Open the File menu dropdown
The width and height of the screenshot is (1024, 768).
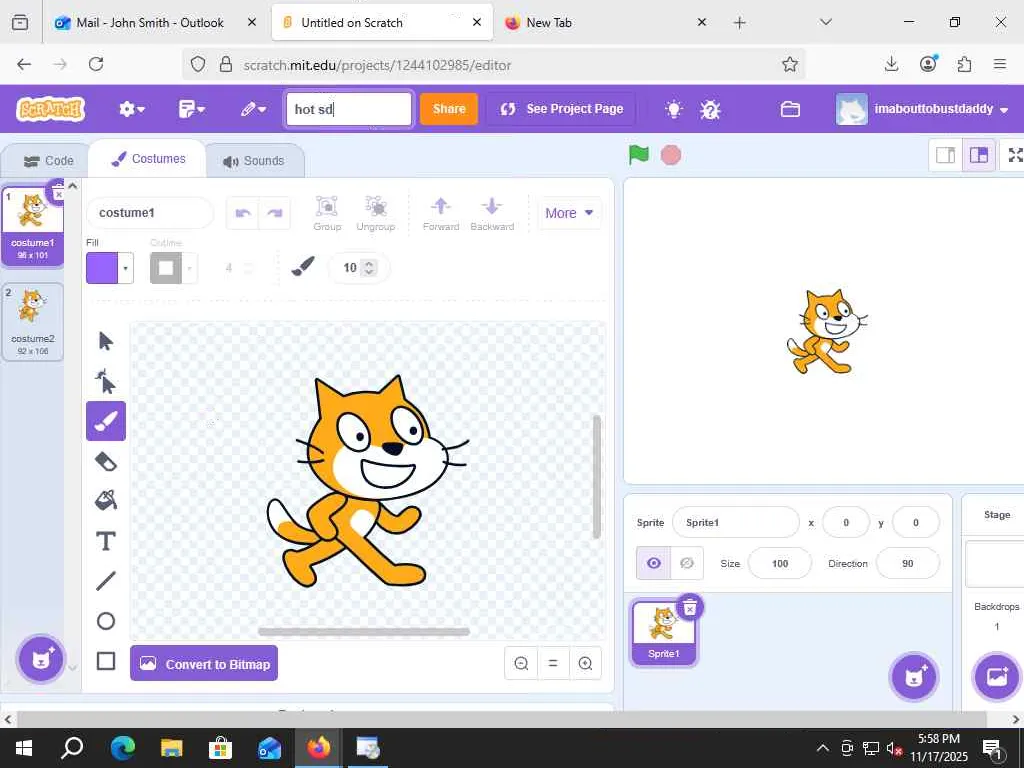[191, 109]
